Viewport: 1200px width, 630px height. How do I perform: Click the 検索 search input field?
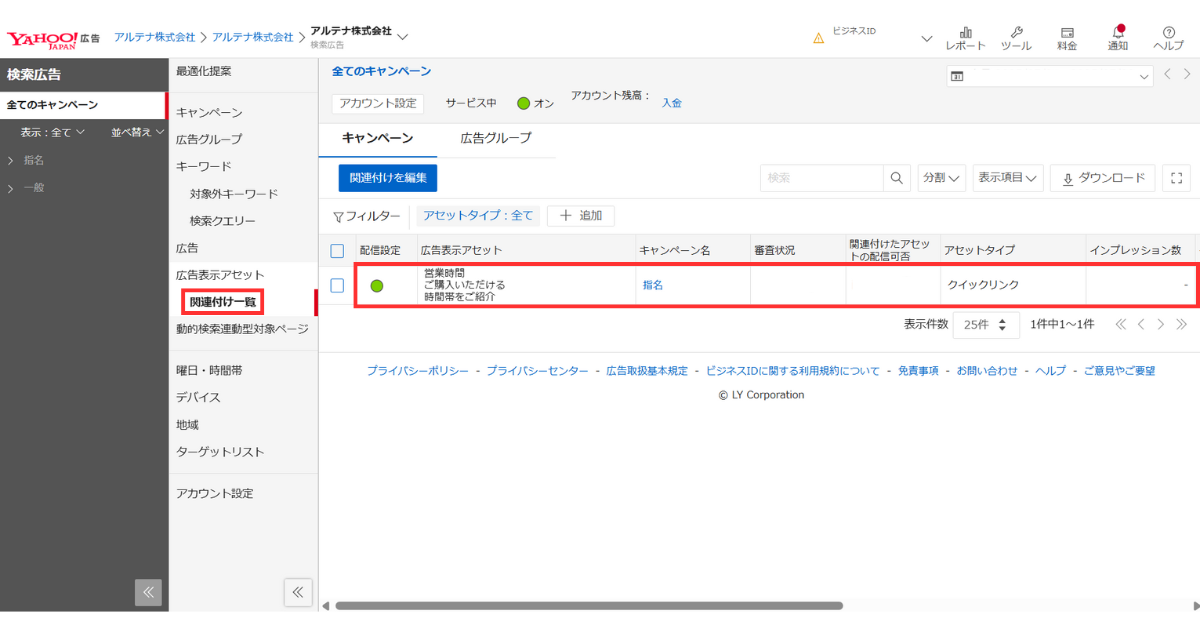coord(822,178)
